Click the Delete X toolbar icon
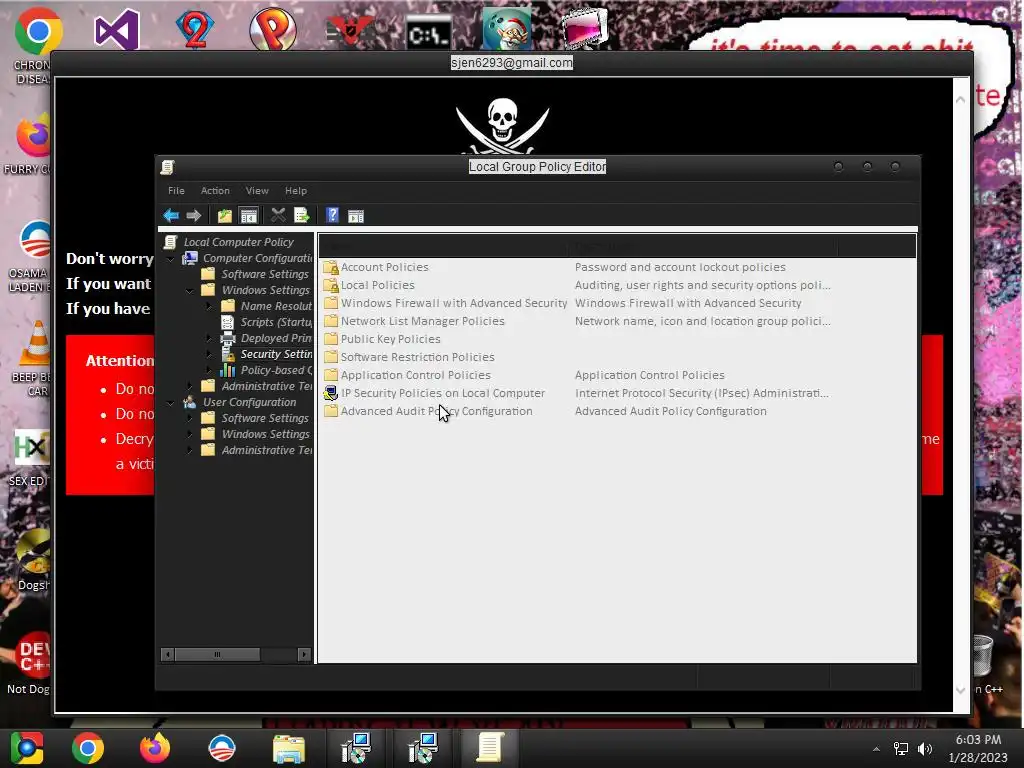 278,215
